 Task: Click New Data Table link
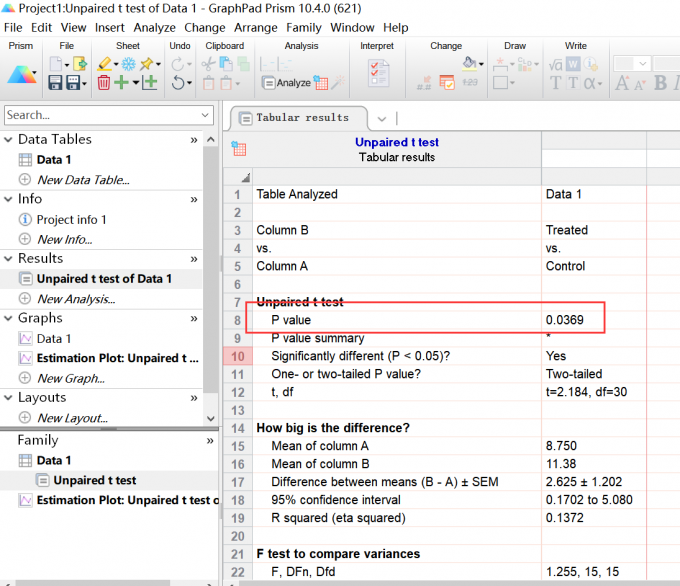pos(83,180)
